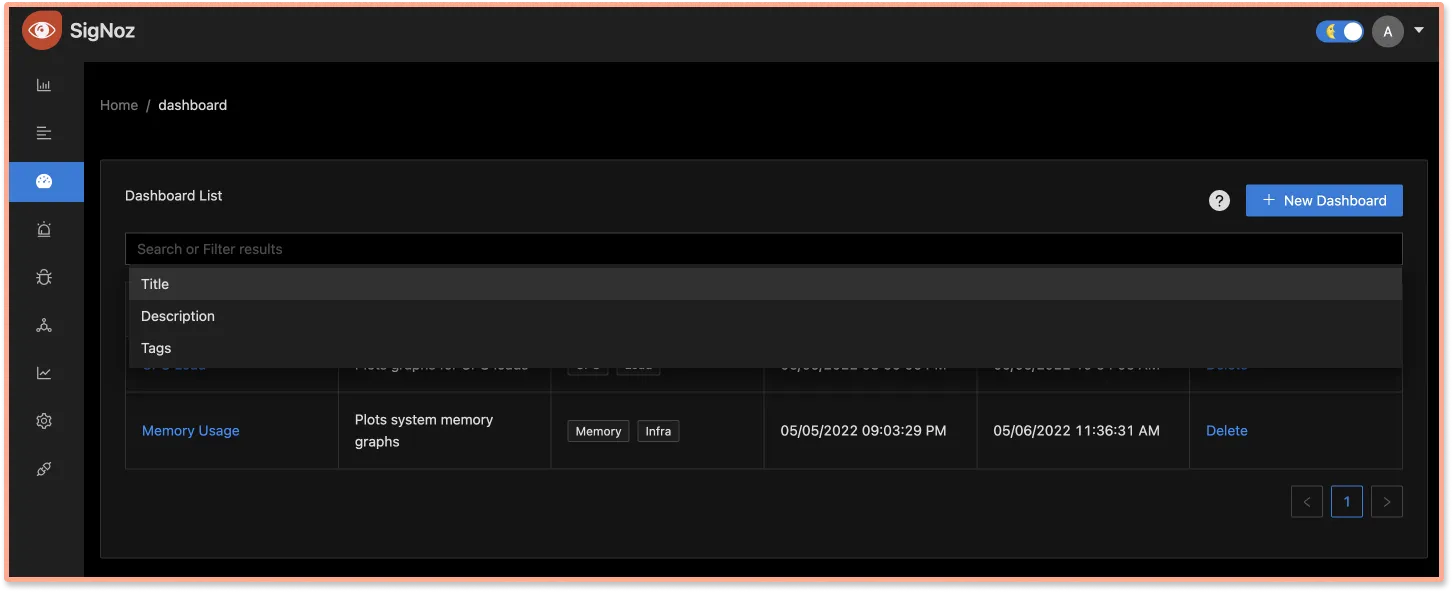The height and width of the screenshot is (592, 1452).
Task: Go to the next page arrow
Action: tap(1387, 502)
